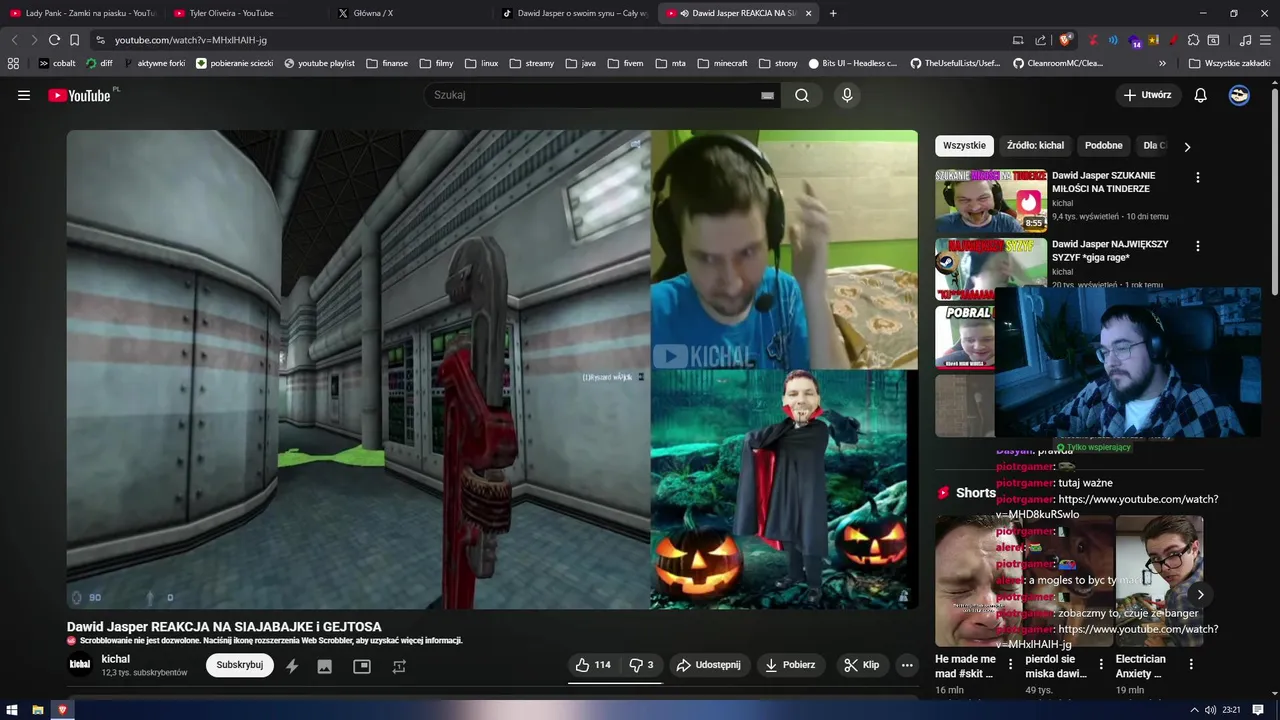
Task: Click the screenshot image icon below video
Action: pos(325,666)
